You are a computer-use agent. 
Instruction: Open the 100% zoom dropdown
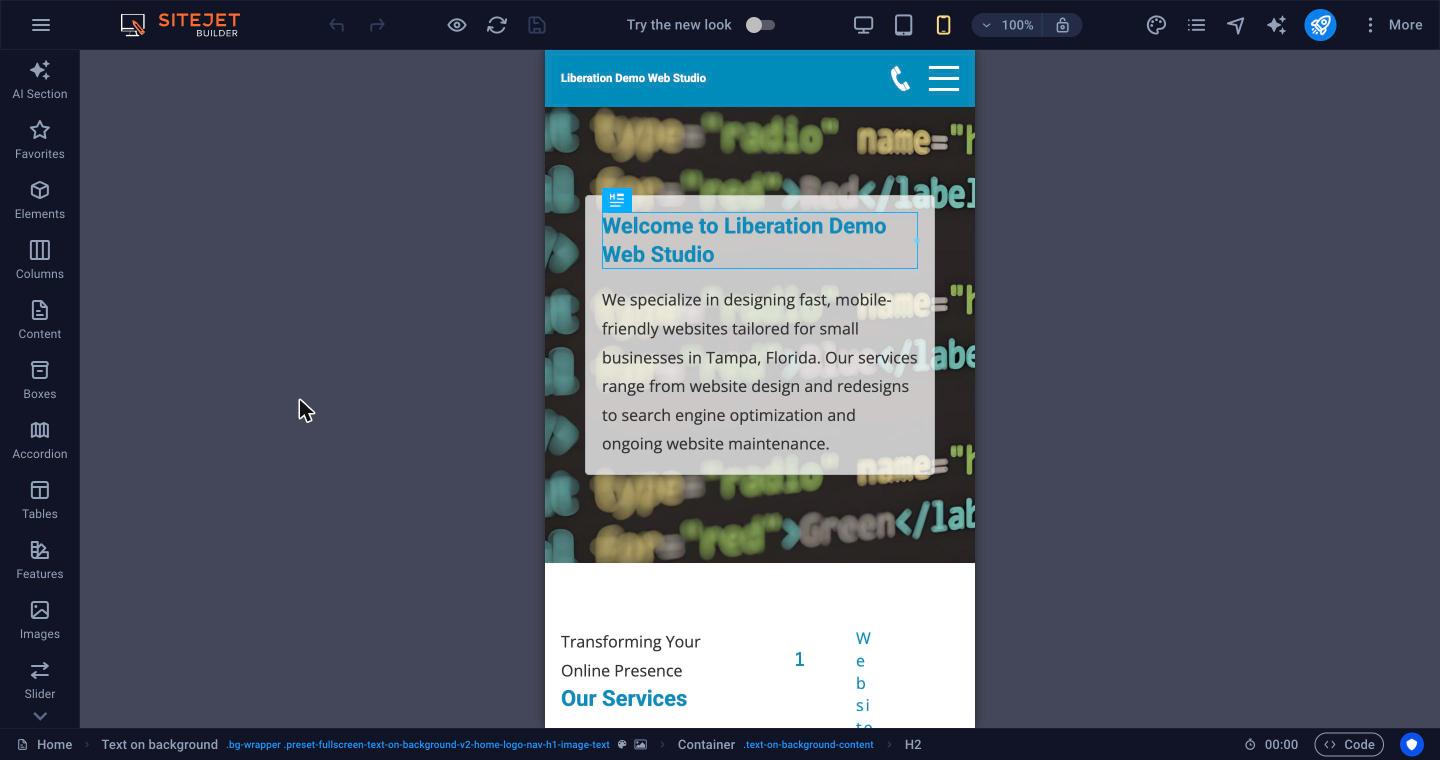(x=1007, y=25)
